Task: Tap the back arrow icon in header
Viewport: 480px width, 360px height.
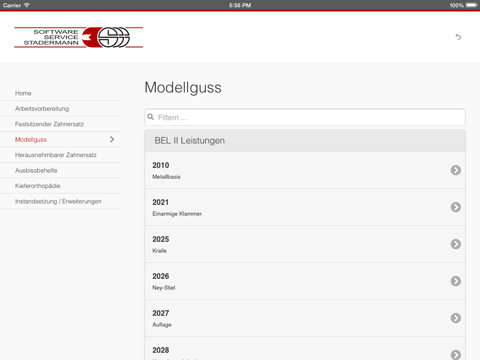Action: tap(458, 37)
